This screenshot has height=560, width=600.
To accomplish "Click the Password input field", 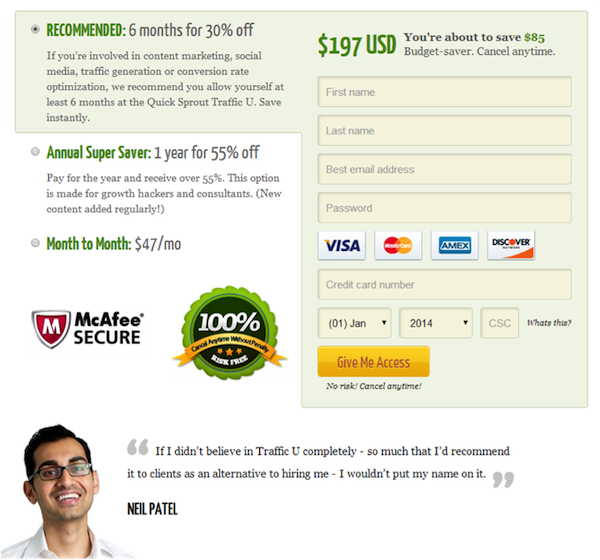I will (445, 208).
